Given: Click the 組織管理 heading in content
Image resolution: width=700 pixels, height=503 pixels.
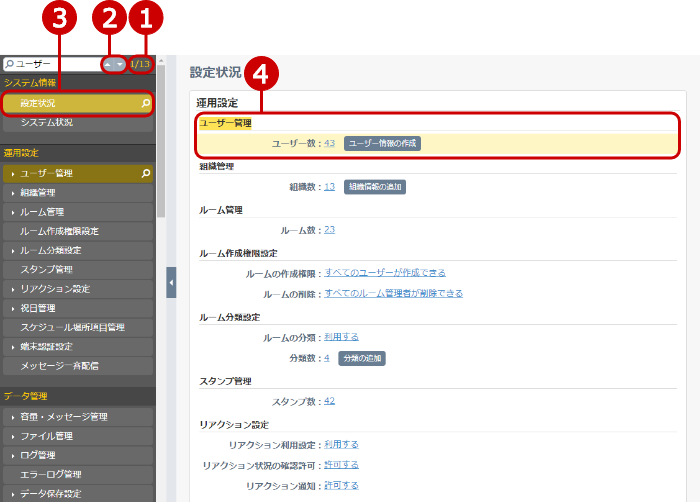Looking at the screenshot, I should (217, 166).
